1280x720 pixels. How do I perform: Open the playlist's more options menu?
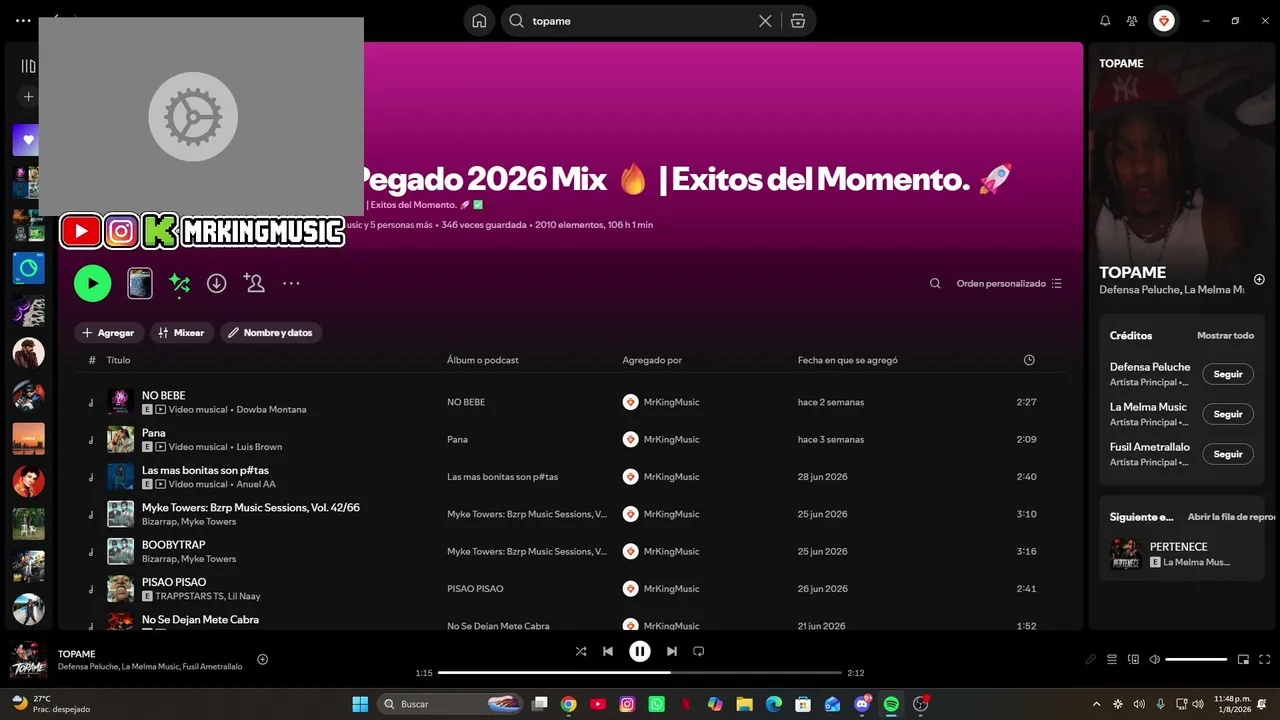[x=291, y=283]
